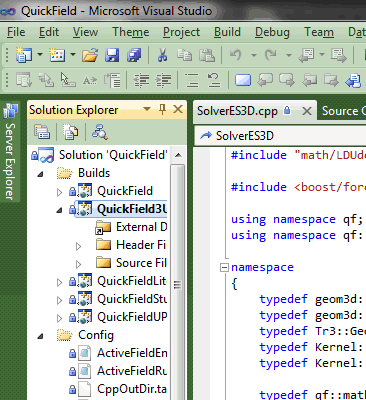
Task: Click the Navigate Backward icon
Action: tap(306, 55)
